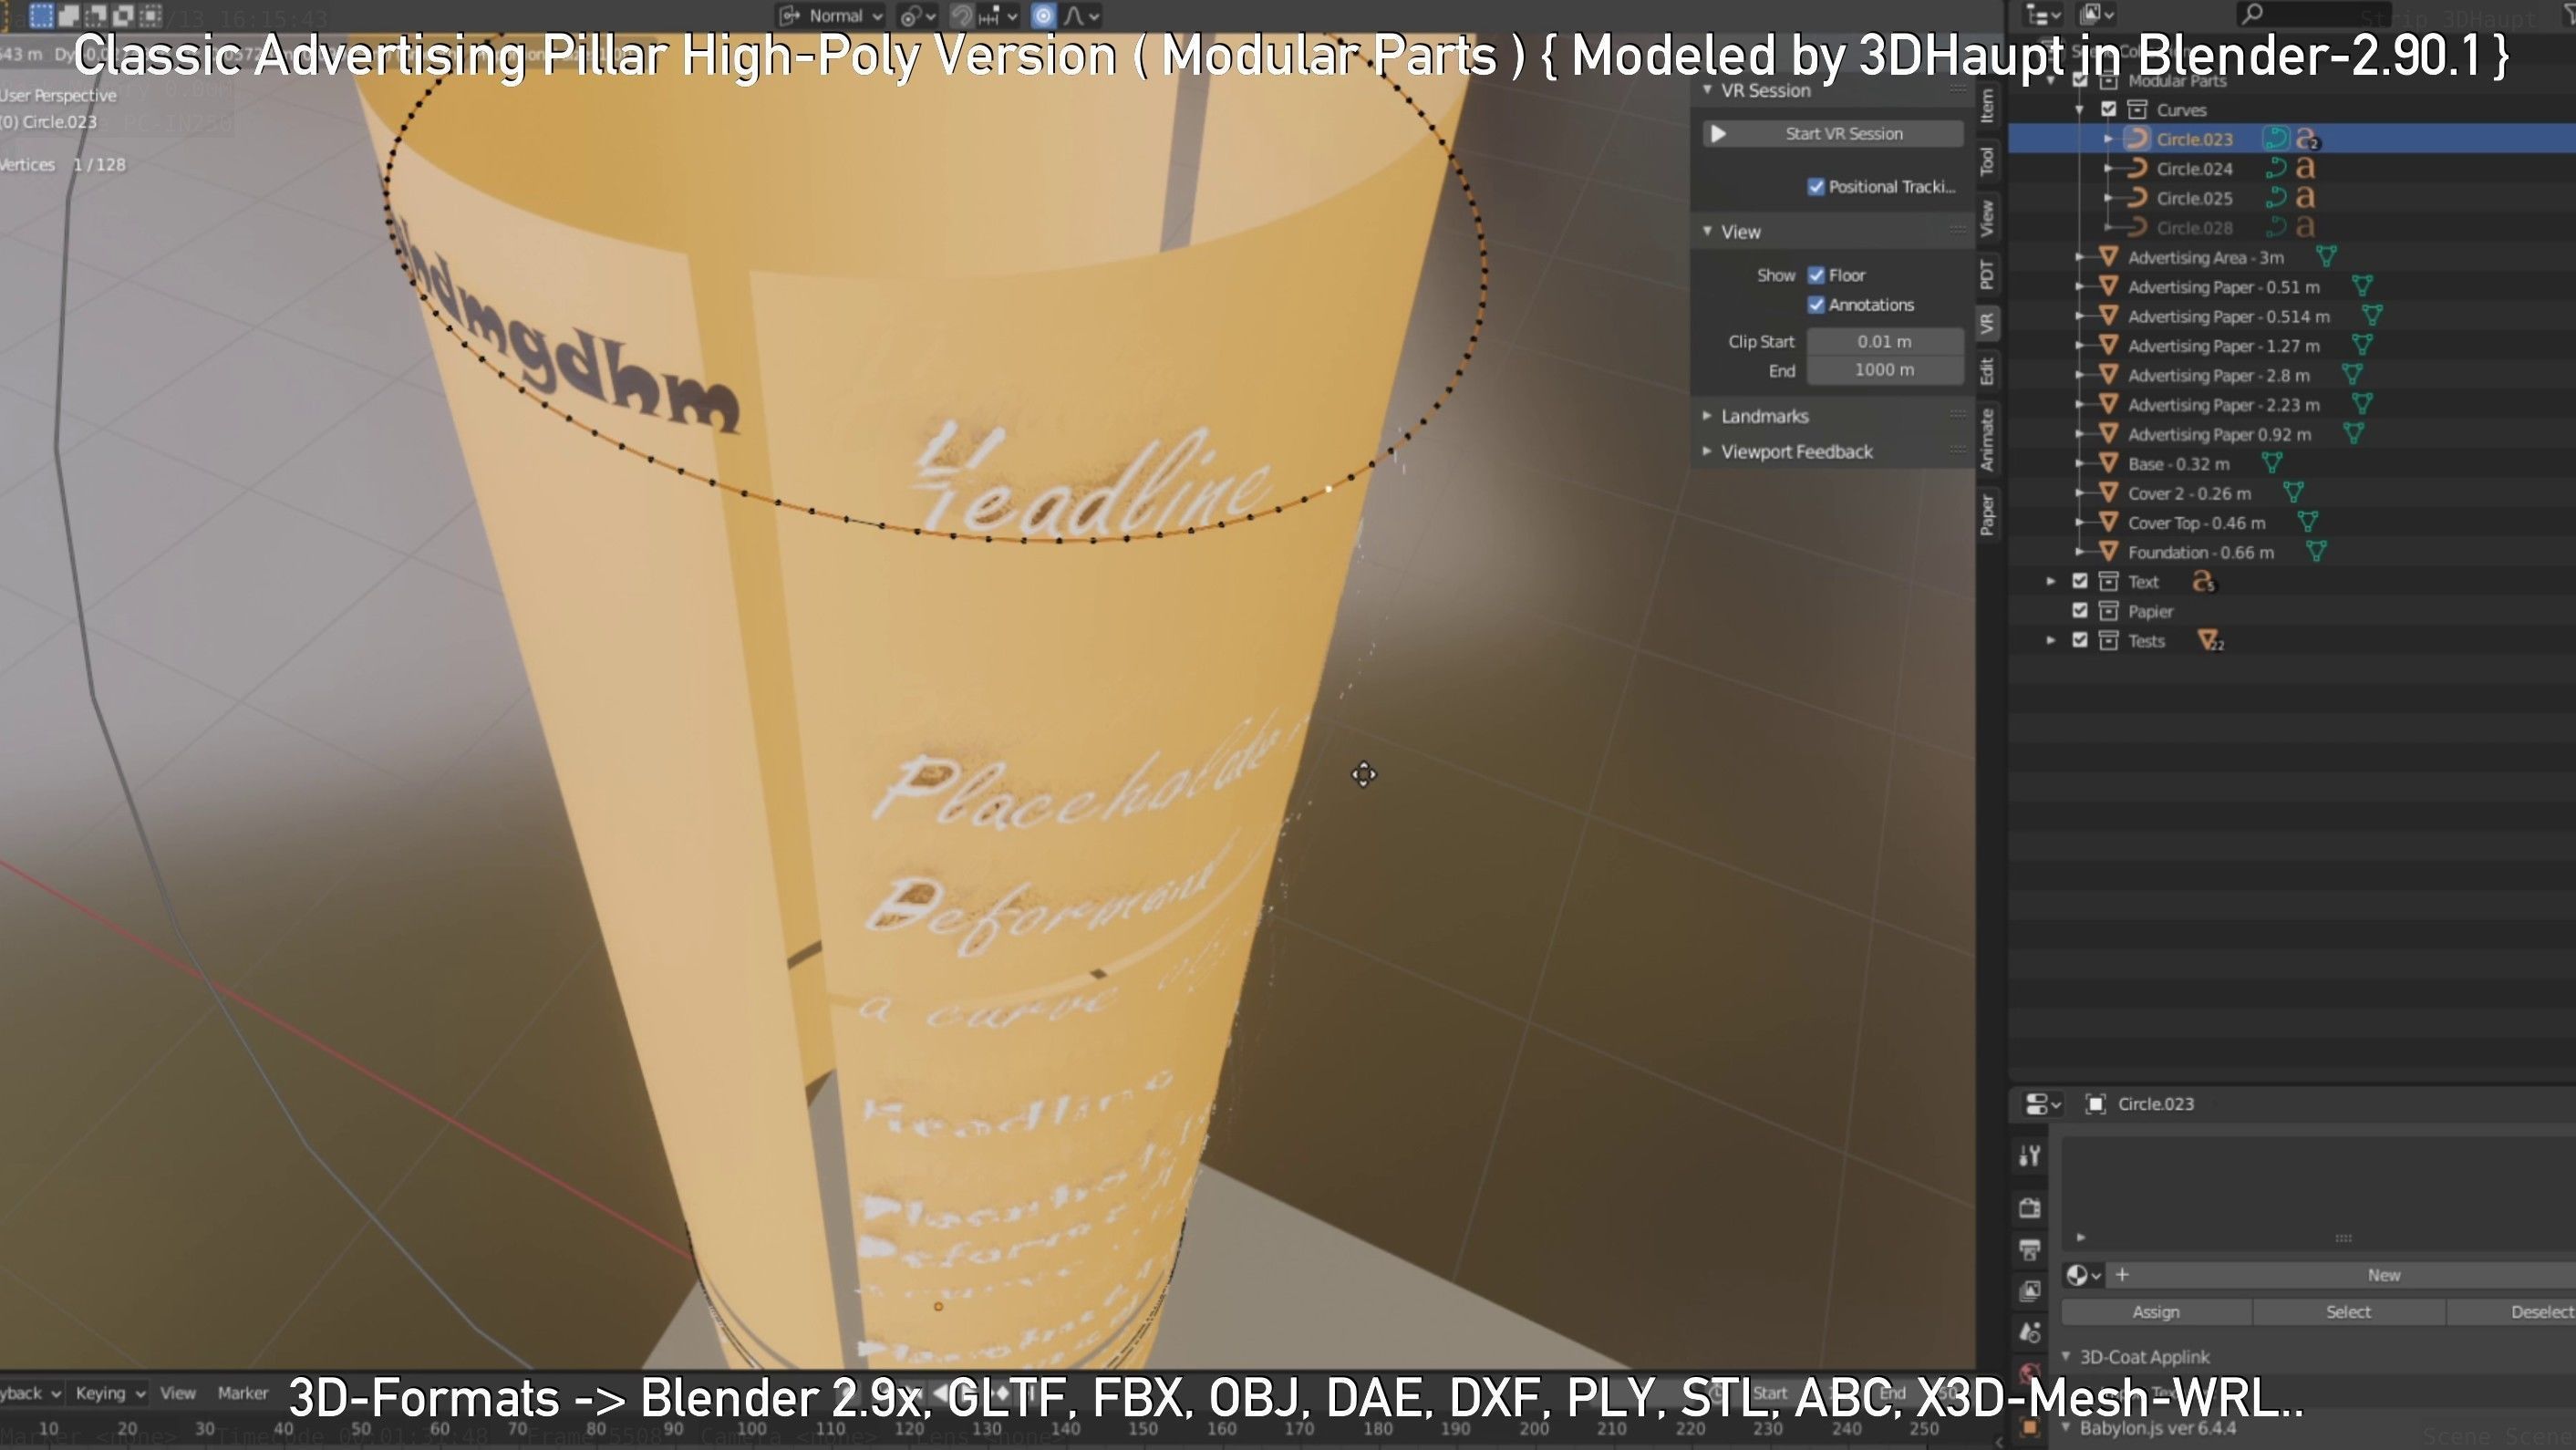
Task: Click object icon of Cover Top - 0.46 m
Action: click(x=2109, y=522)
